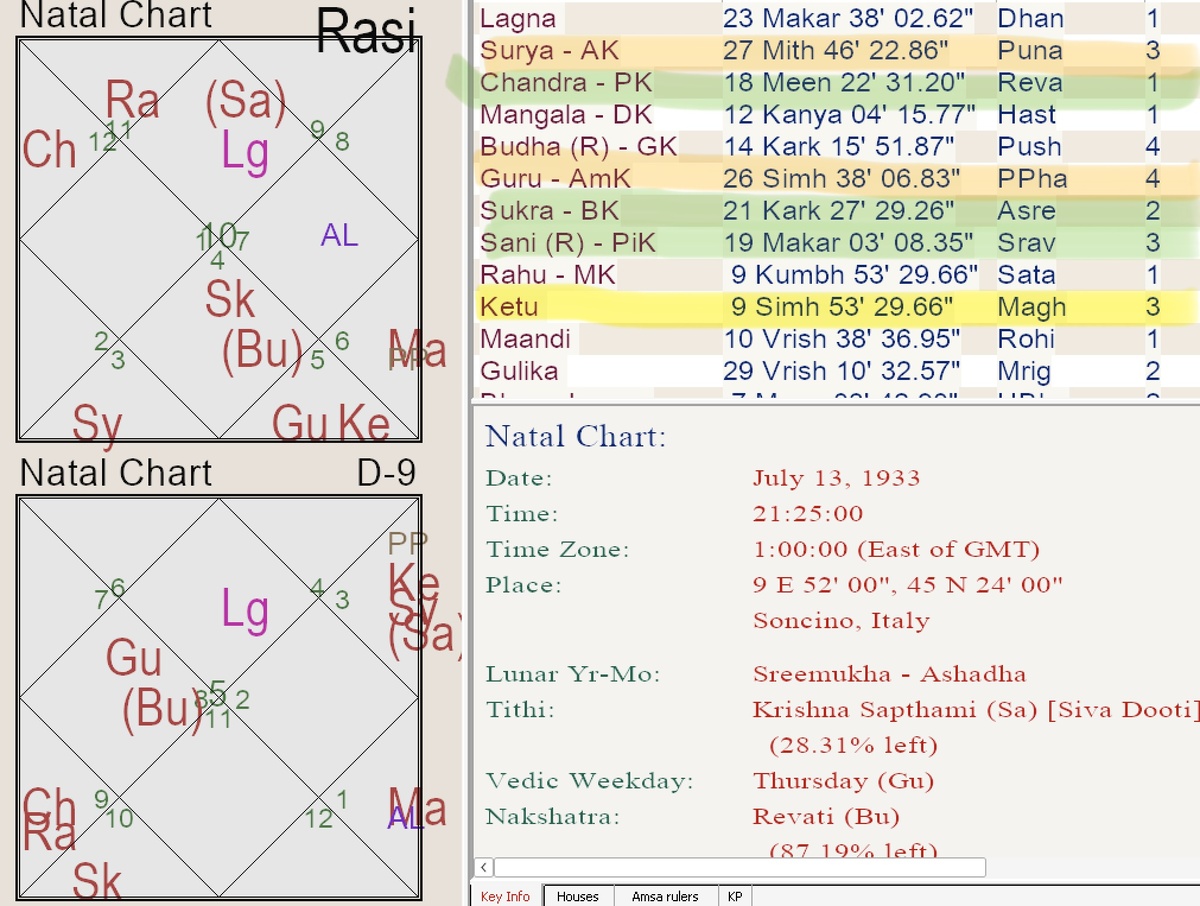Image resolution: width=1200 pixels, height=906 pixels.
Task: Select the Mangala - DK row
Action: 835,114
